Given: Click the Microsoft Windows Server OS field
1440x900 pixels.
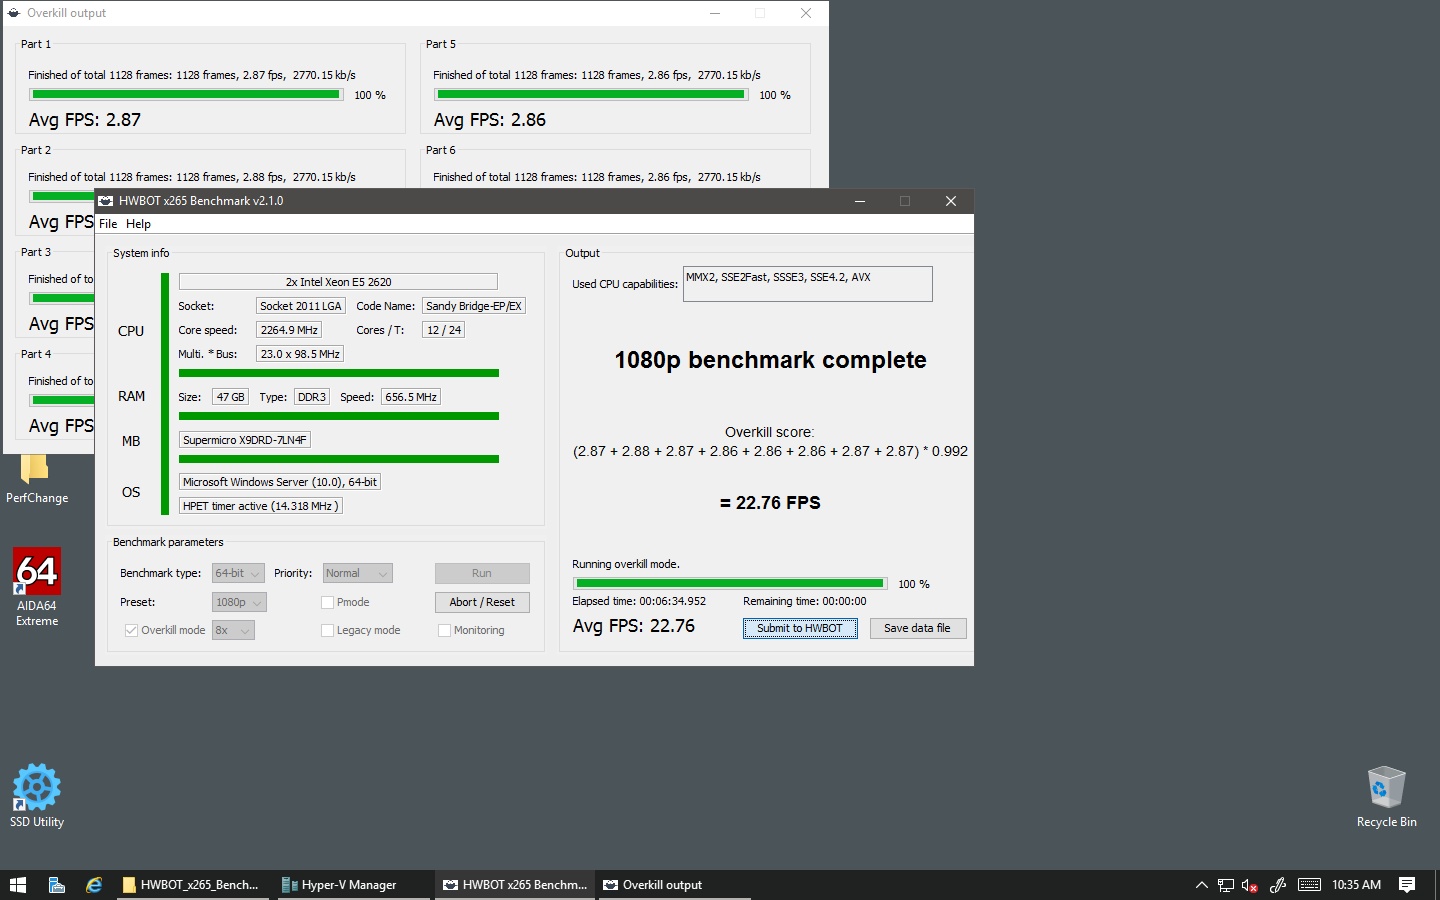Looking at the screenshot, I should pyautogui.click(x=280, y=482).
